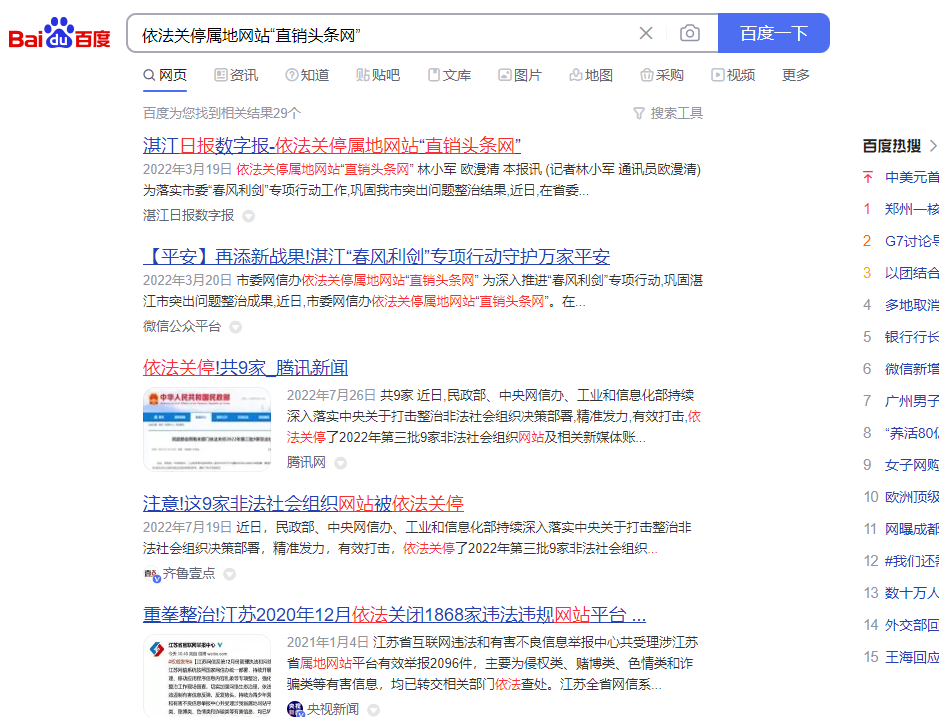Expand the arrow beside 央视新闻
Screen dimensions: 939x717
[x=374, y=710]
